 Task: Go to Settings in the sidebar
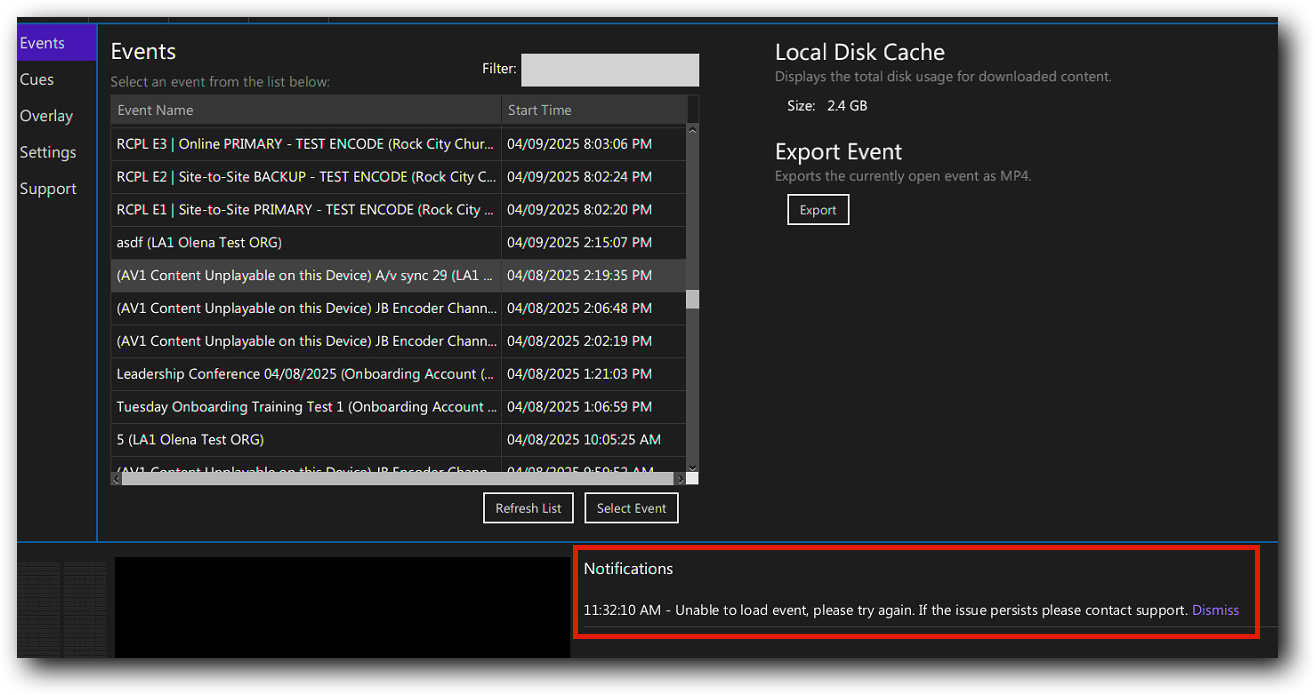pos(48,153)
